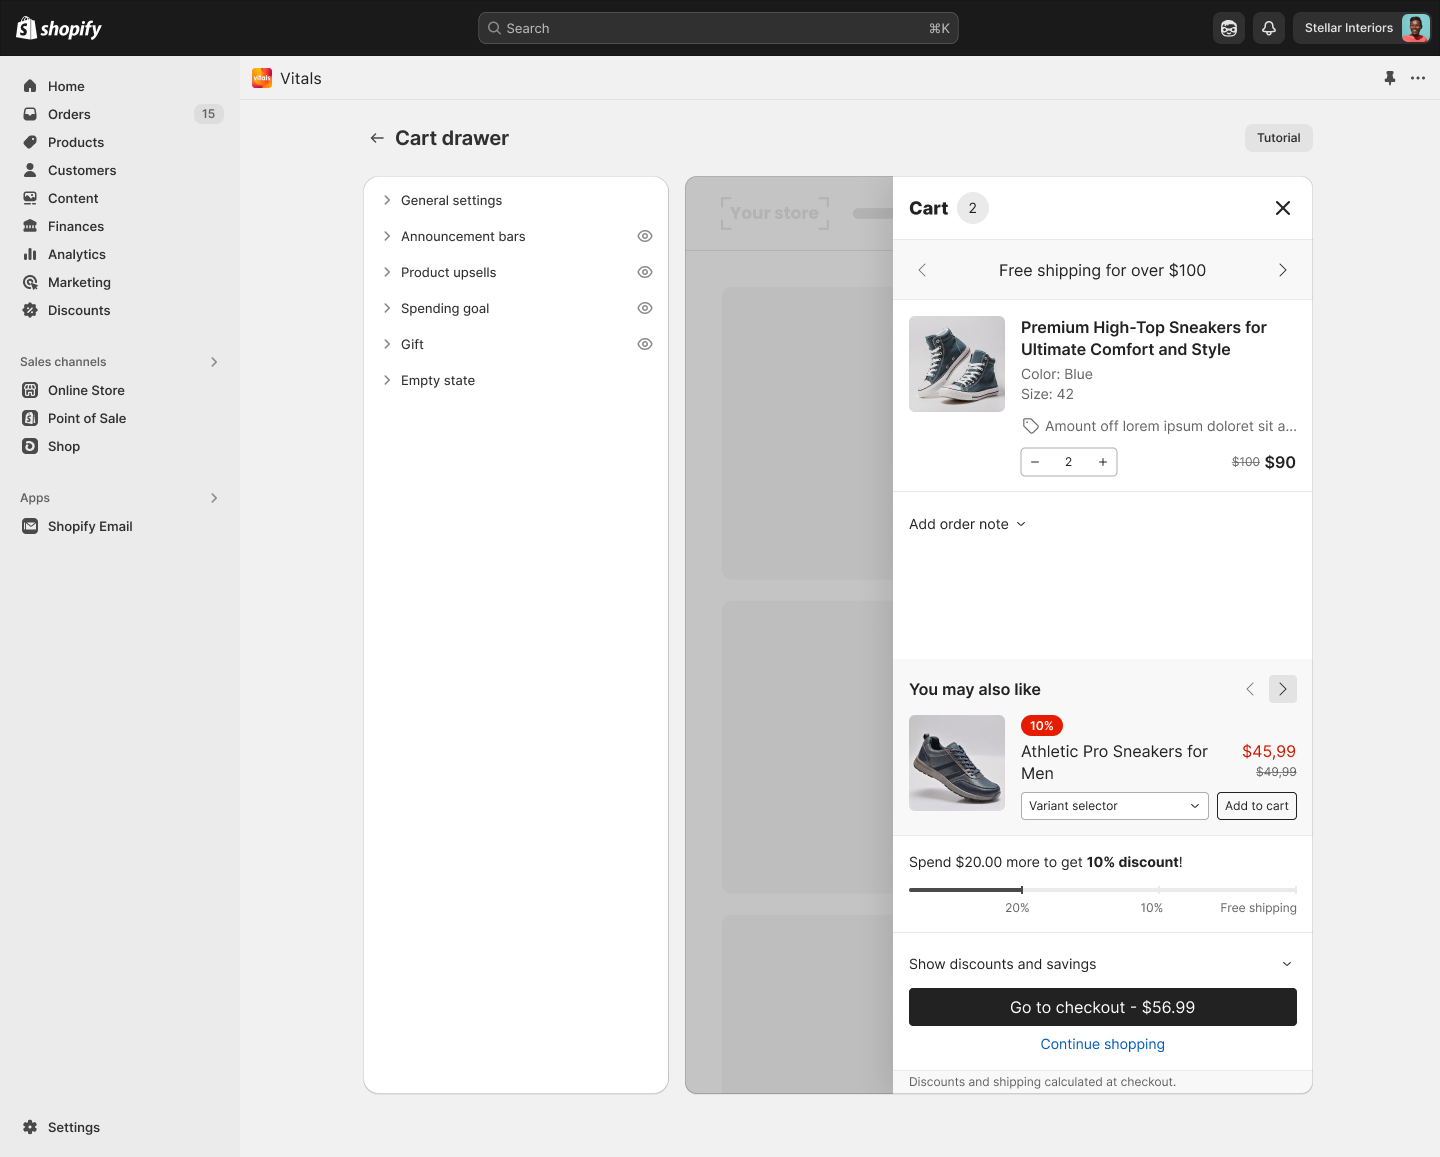Open the Stellar Interiors account avatar
Image resolution: width=1440 pixels, height=1157 pixels.
1415,28
